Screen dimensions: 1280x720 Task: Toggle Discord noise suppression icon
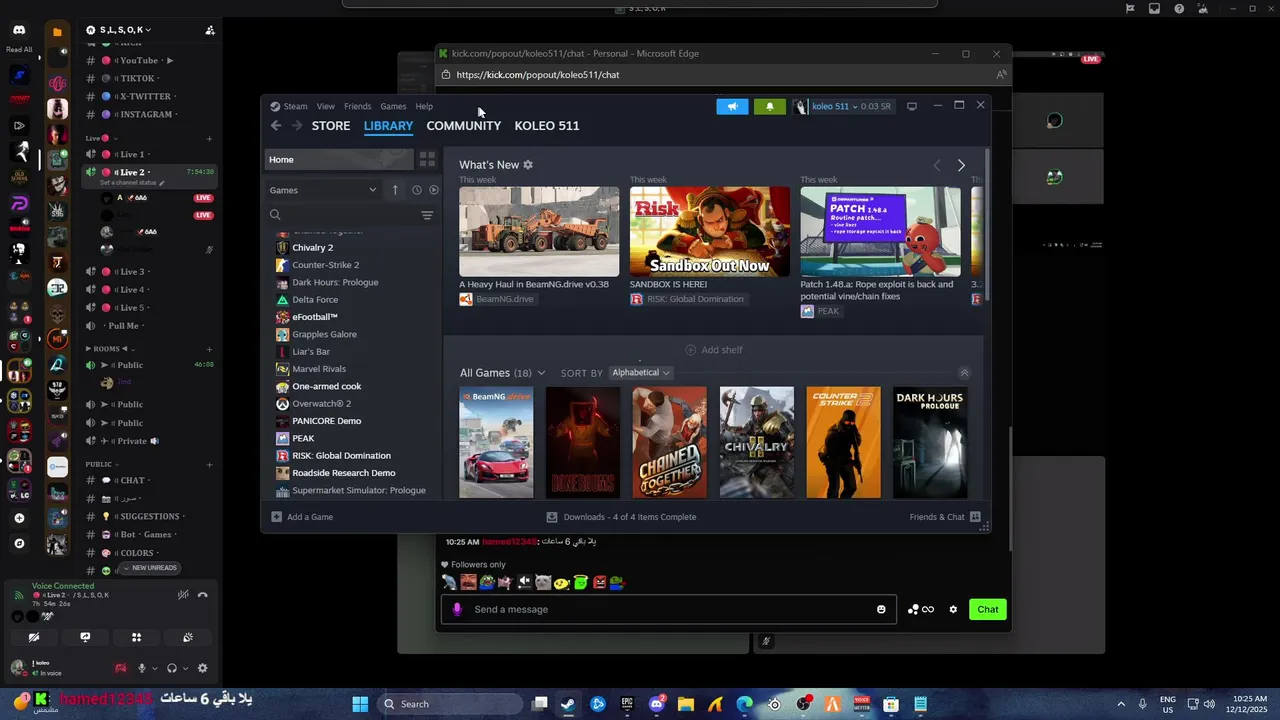183,595
